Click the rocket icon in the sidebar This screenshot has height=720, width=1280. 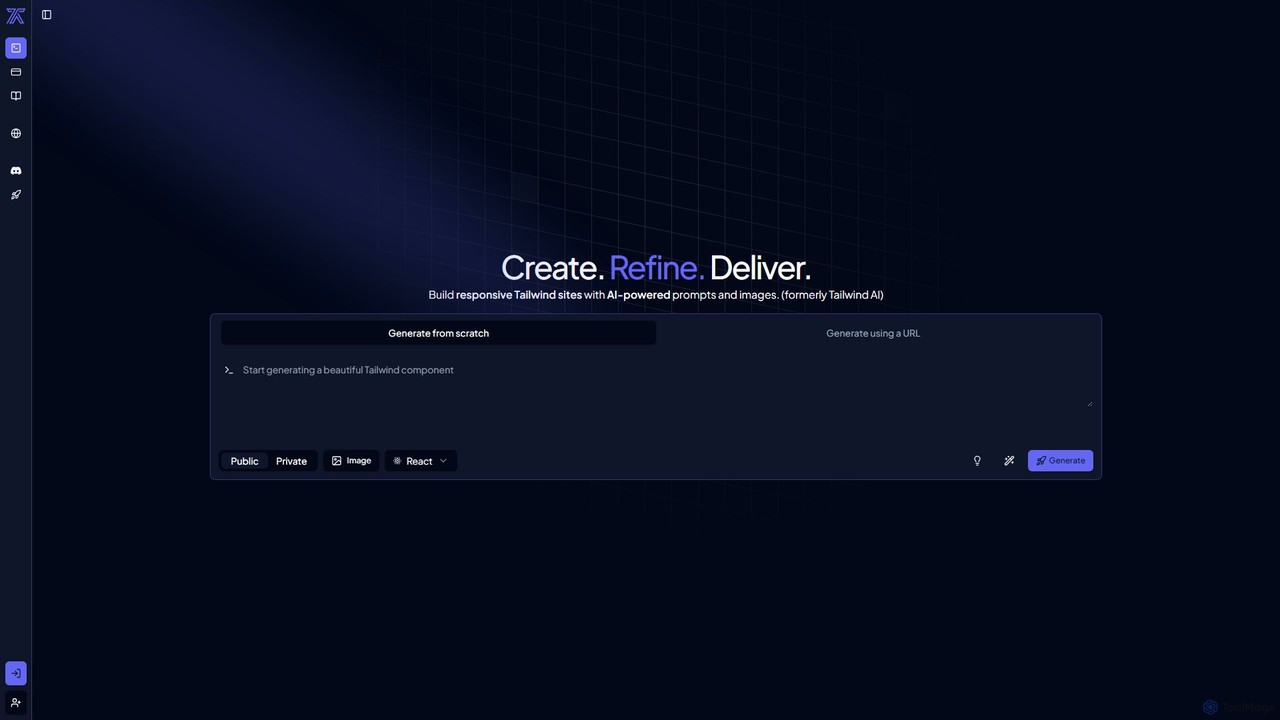coord(16,195)
